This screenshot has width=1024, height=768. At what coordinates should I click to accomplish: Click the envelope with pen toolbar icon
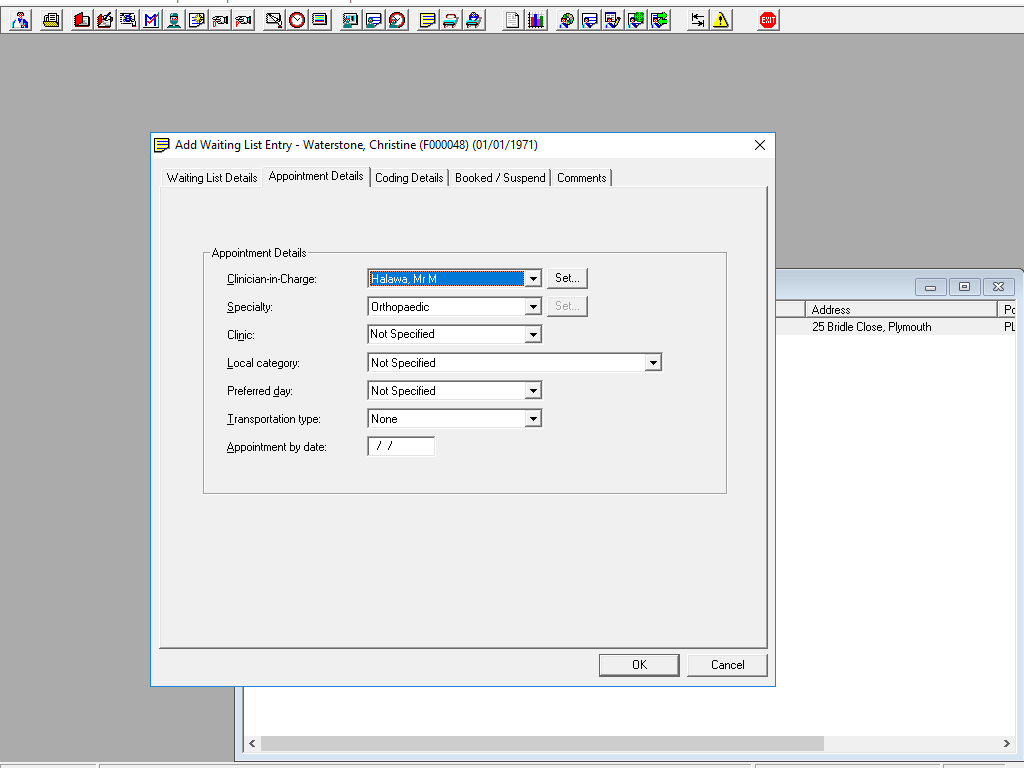coord(274,20)
